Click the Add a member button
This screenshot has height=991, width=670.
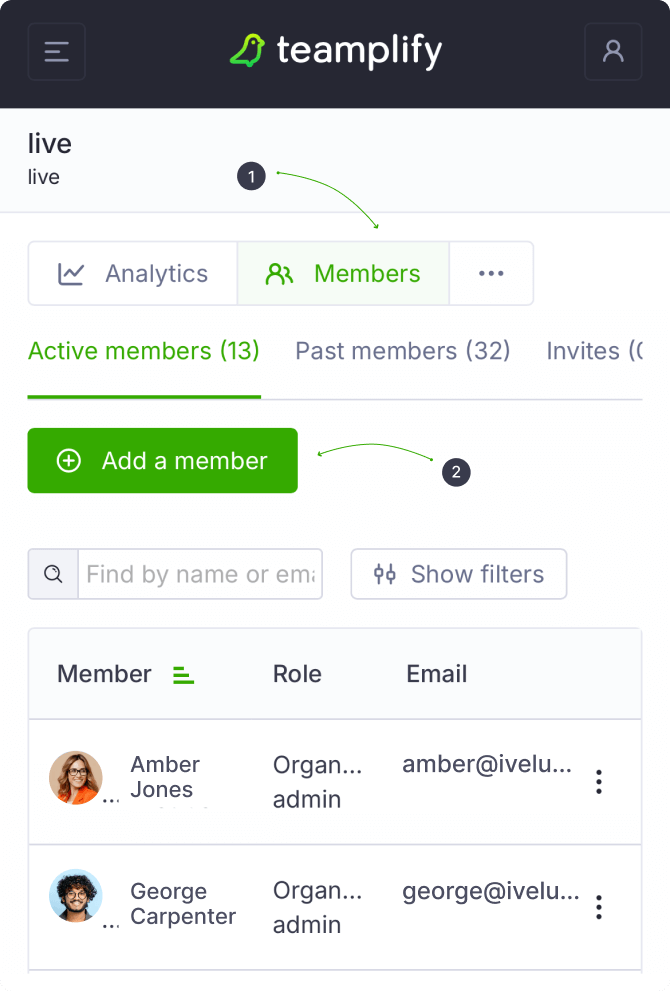(162, 461)
